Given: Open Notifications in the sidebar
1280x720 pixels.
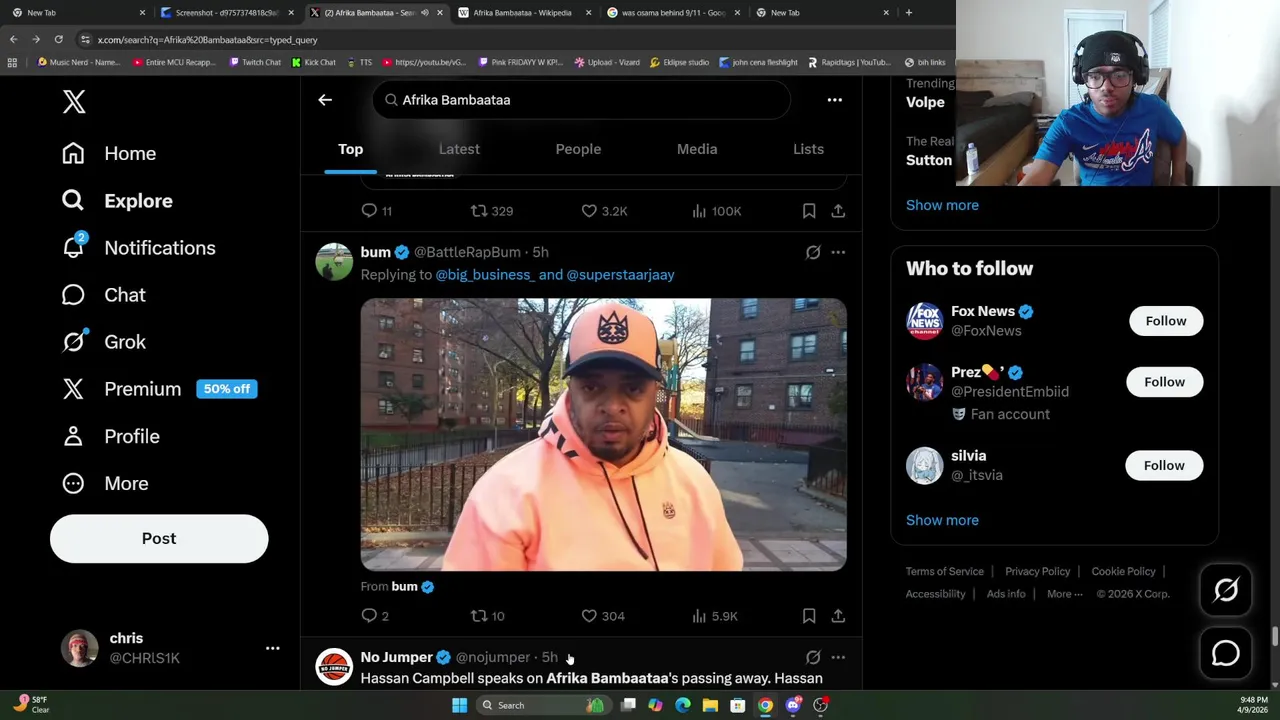Looking at the screenshot, I should (x=138, y=248).
